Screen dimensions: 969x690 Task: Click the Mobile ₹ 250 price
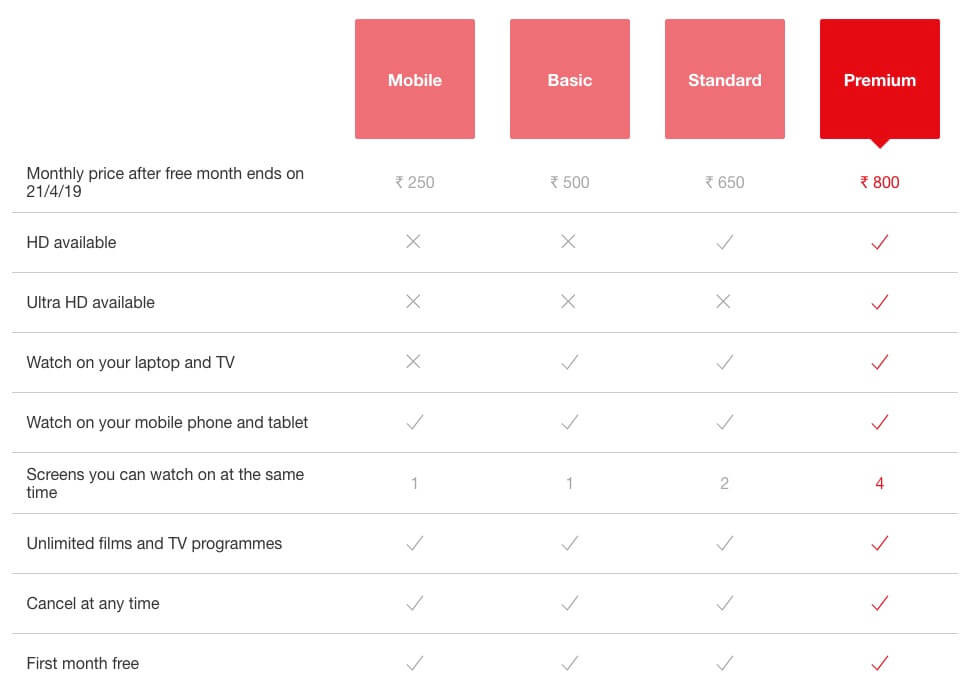point(415,182)
